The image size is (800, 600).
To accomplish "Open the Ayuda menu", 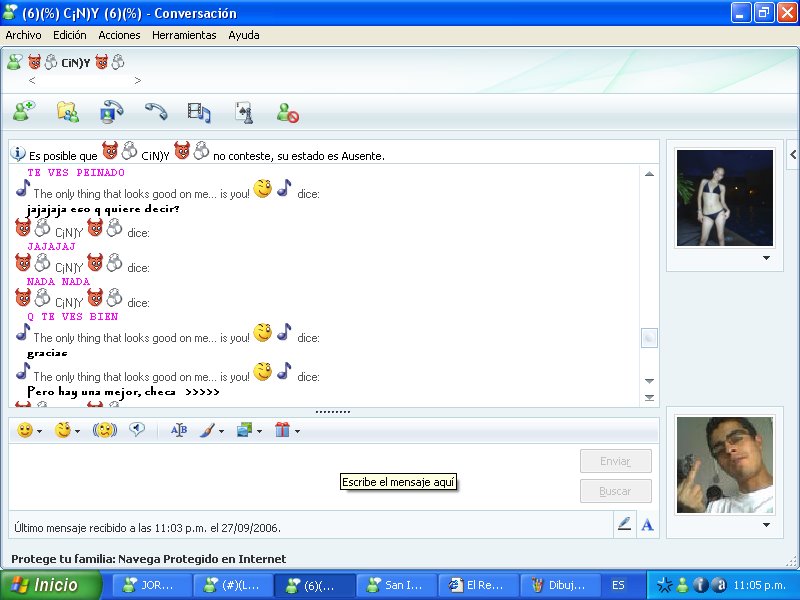I will [244, 35].
